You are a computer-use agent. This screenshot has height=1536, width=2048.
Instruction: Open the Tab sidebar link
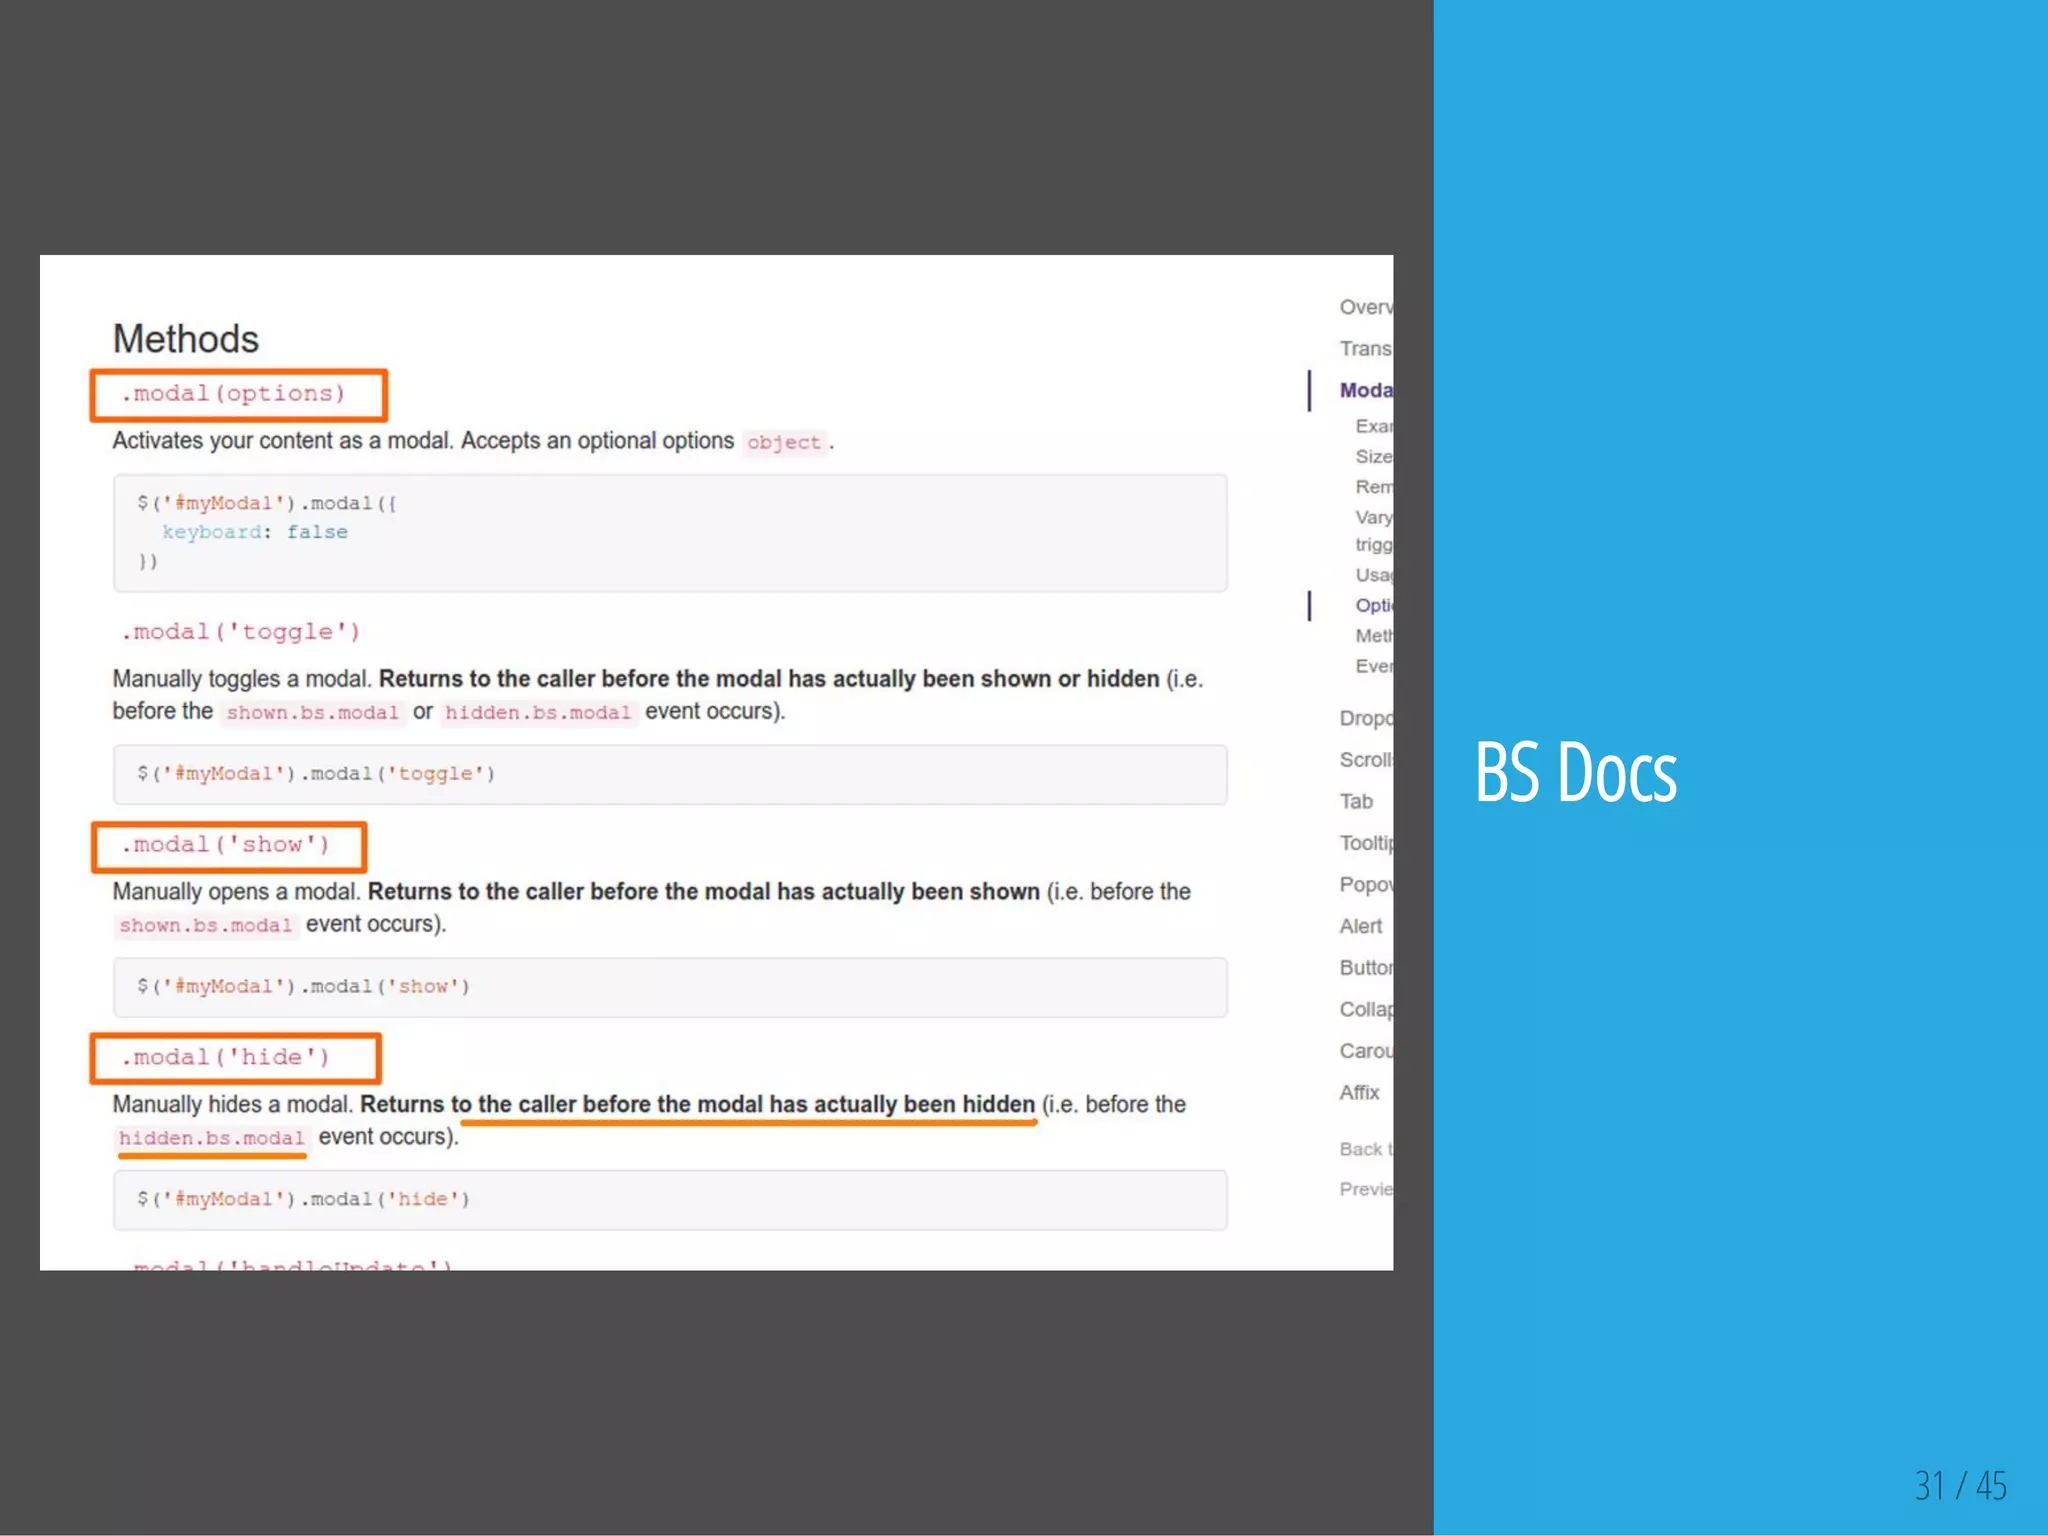coord(1356,801)
